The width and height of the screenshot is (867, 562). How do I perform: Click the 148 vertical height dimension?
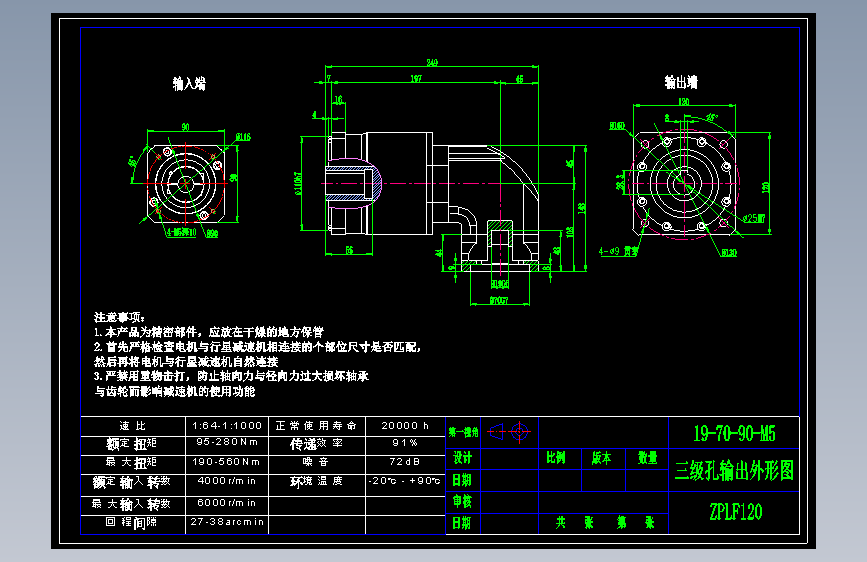(x=581, y=207)
